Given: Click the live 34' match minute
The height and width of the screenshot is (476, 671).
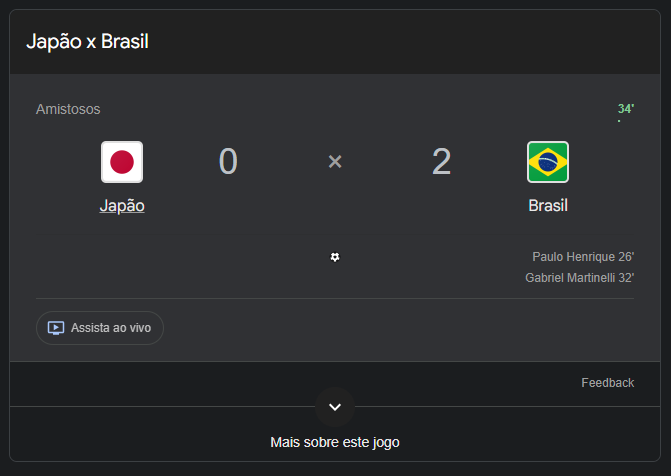Looking at the screenshot, I should coord(626,109).
